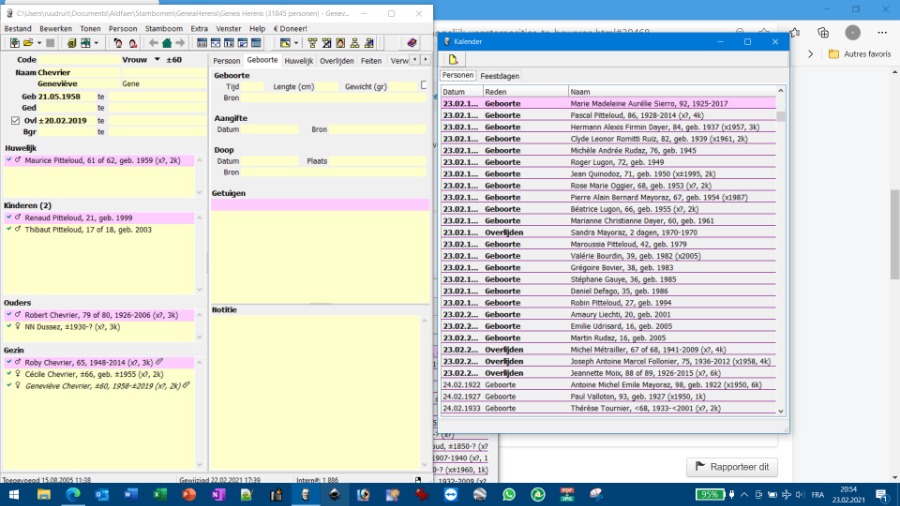Open the Stamboom menu
This screenshot has width=900, height=506.
pyautogui.click(x=164, y=29)
